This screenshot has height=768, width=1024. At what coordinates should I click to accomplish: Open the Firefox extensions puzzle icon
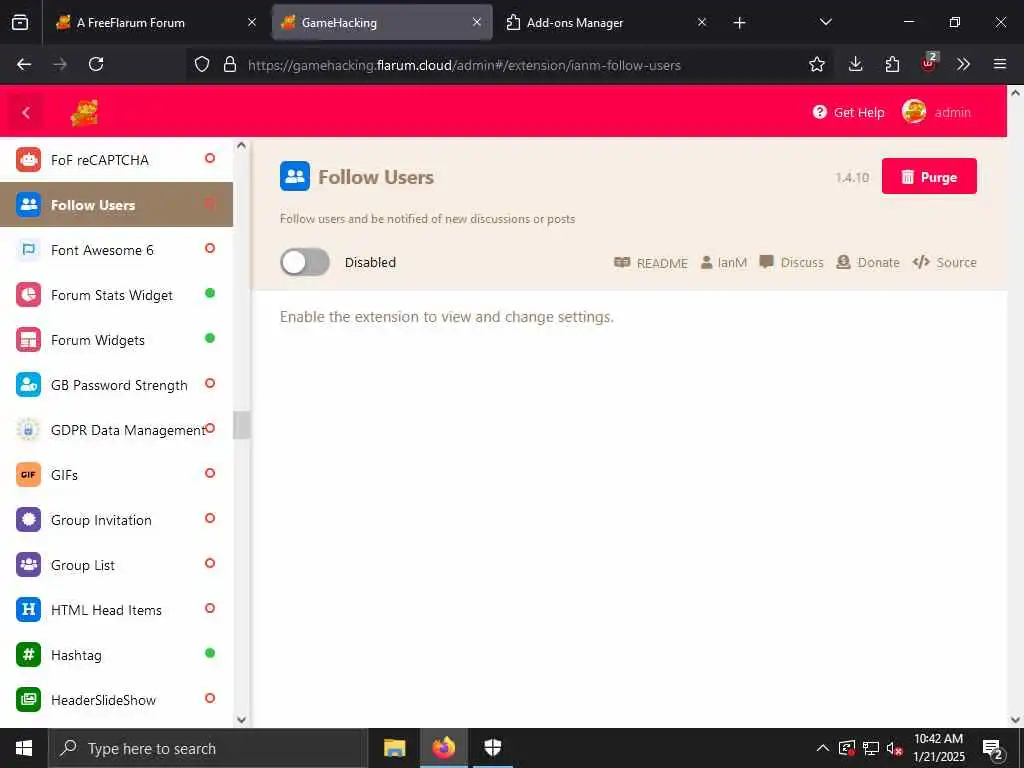tap(892, 64)
